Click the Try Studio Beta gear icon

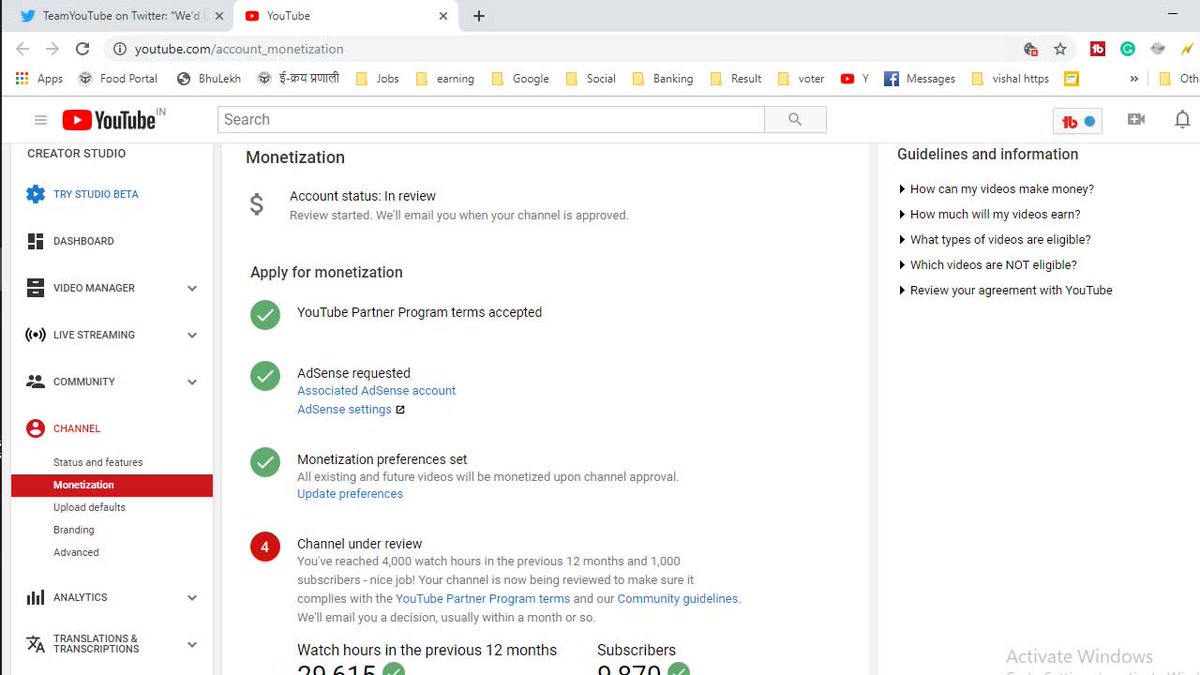point(36,194)
